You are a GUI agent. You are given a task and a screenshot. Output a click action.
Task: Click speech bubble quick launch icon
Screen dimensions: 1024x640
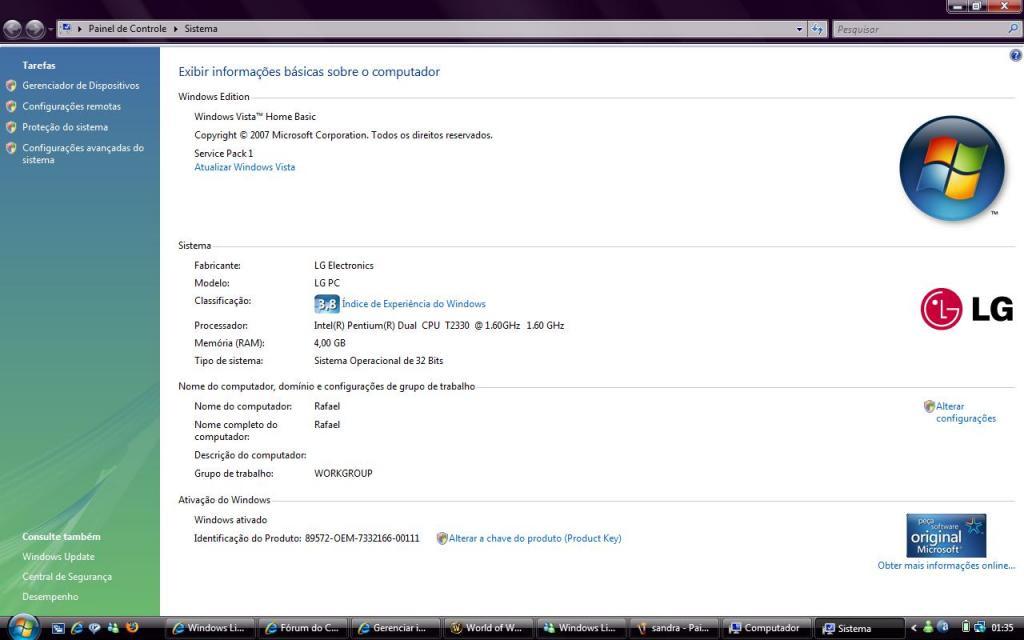click(x=95, y=628)
